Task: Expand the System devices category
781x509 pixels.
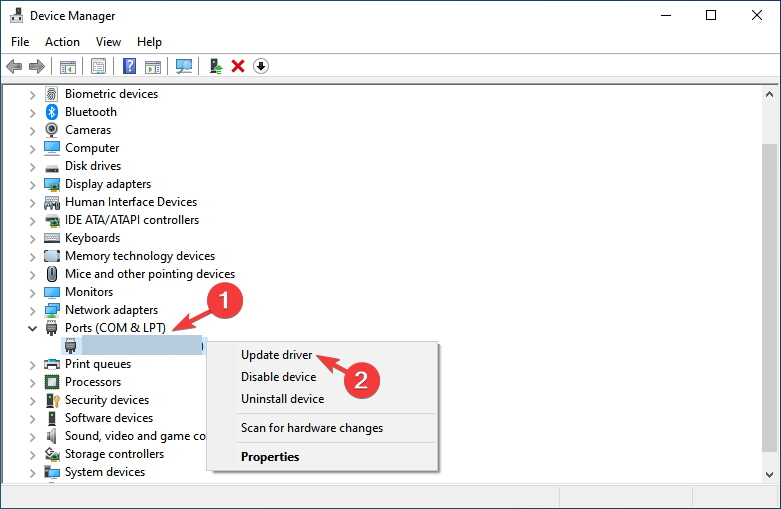Action: [x=32, y=473]
